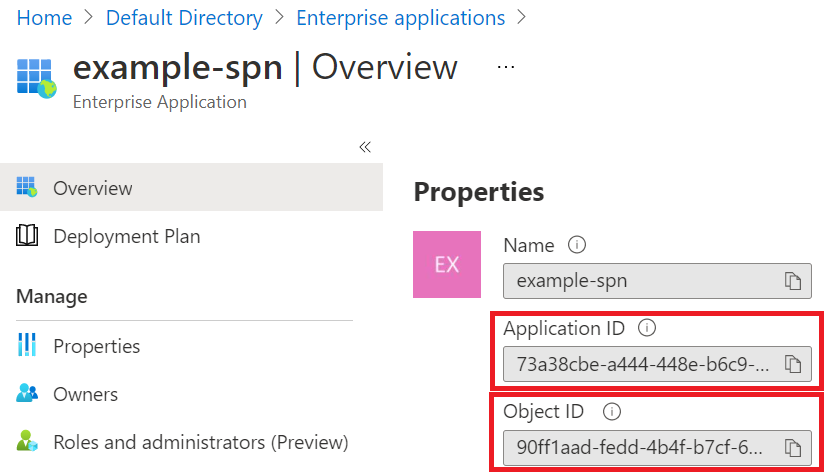Copy the Application ID to clipboard
839x474 pixels.
(x=793, y=364)
